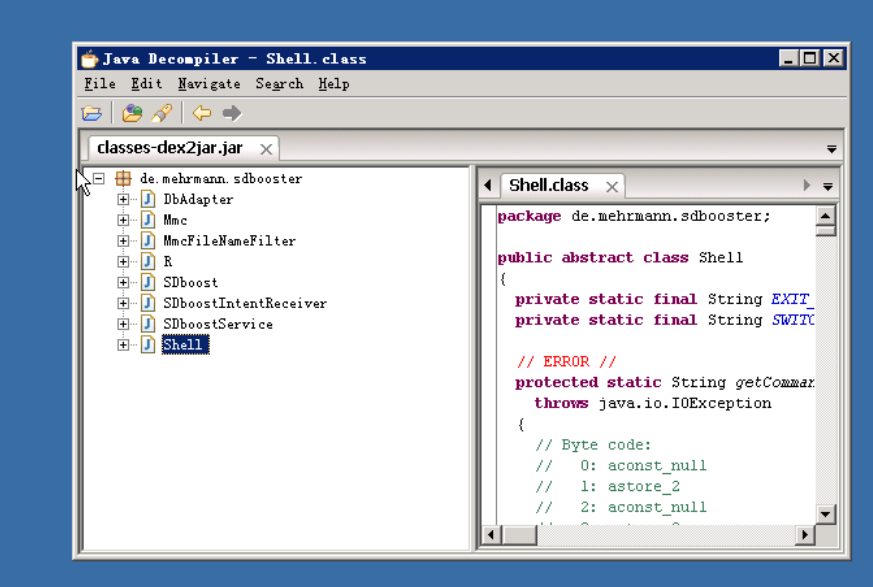Click the Back arrow toolbar icon

(x=202, y=113)
